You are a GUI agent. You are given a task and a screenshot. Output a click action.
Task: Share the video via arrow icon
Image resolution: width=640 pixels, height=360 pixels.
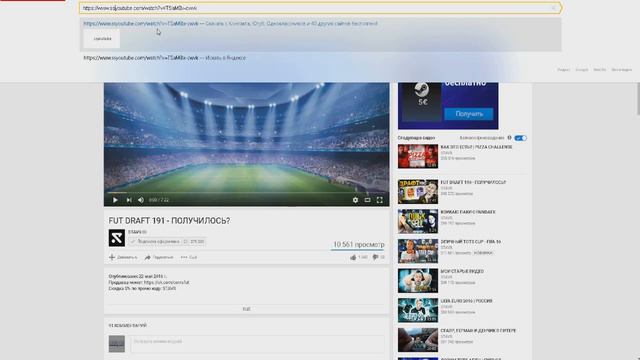[x=159, y=257]
